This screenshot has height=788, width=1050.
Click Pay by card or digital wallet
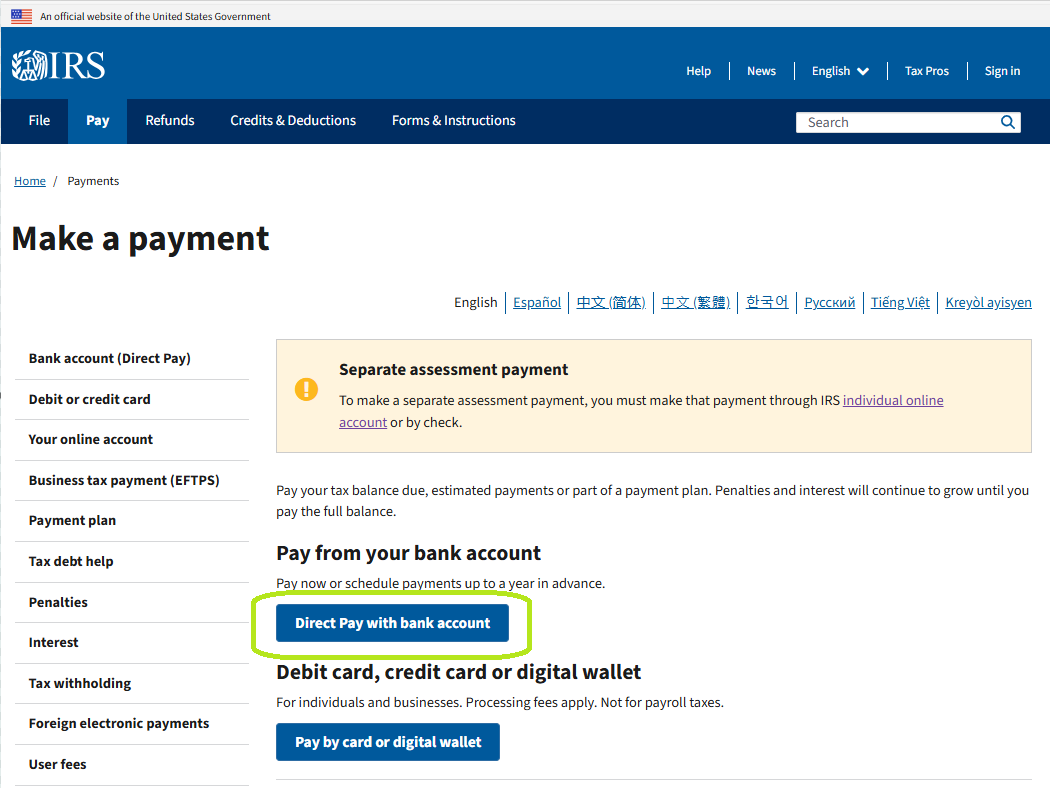(387, 742)
